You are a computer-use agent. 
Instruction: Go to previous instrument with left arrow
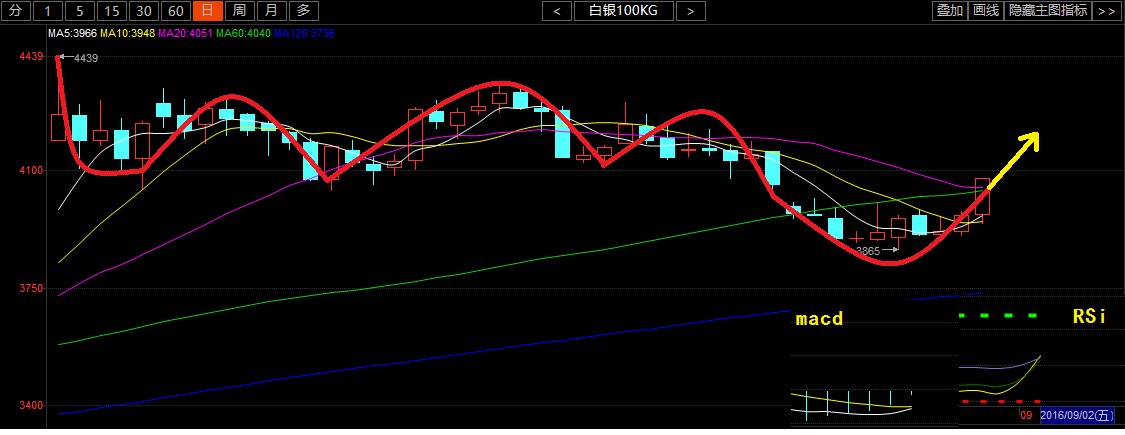(556, 11)
